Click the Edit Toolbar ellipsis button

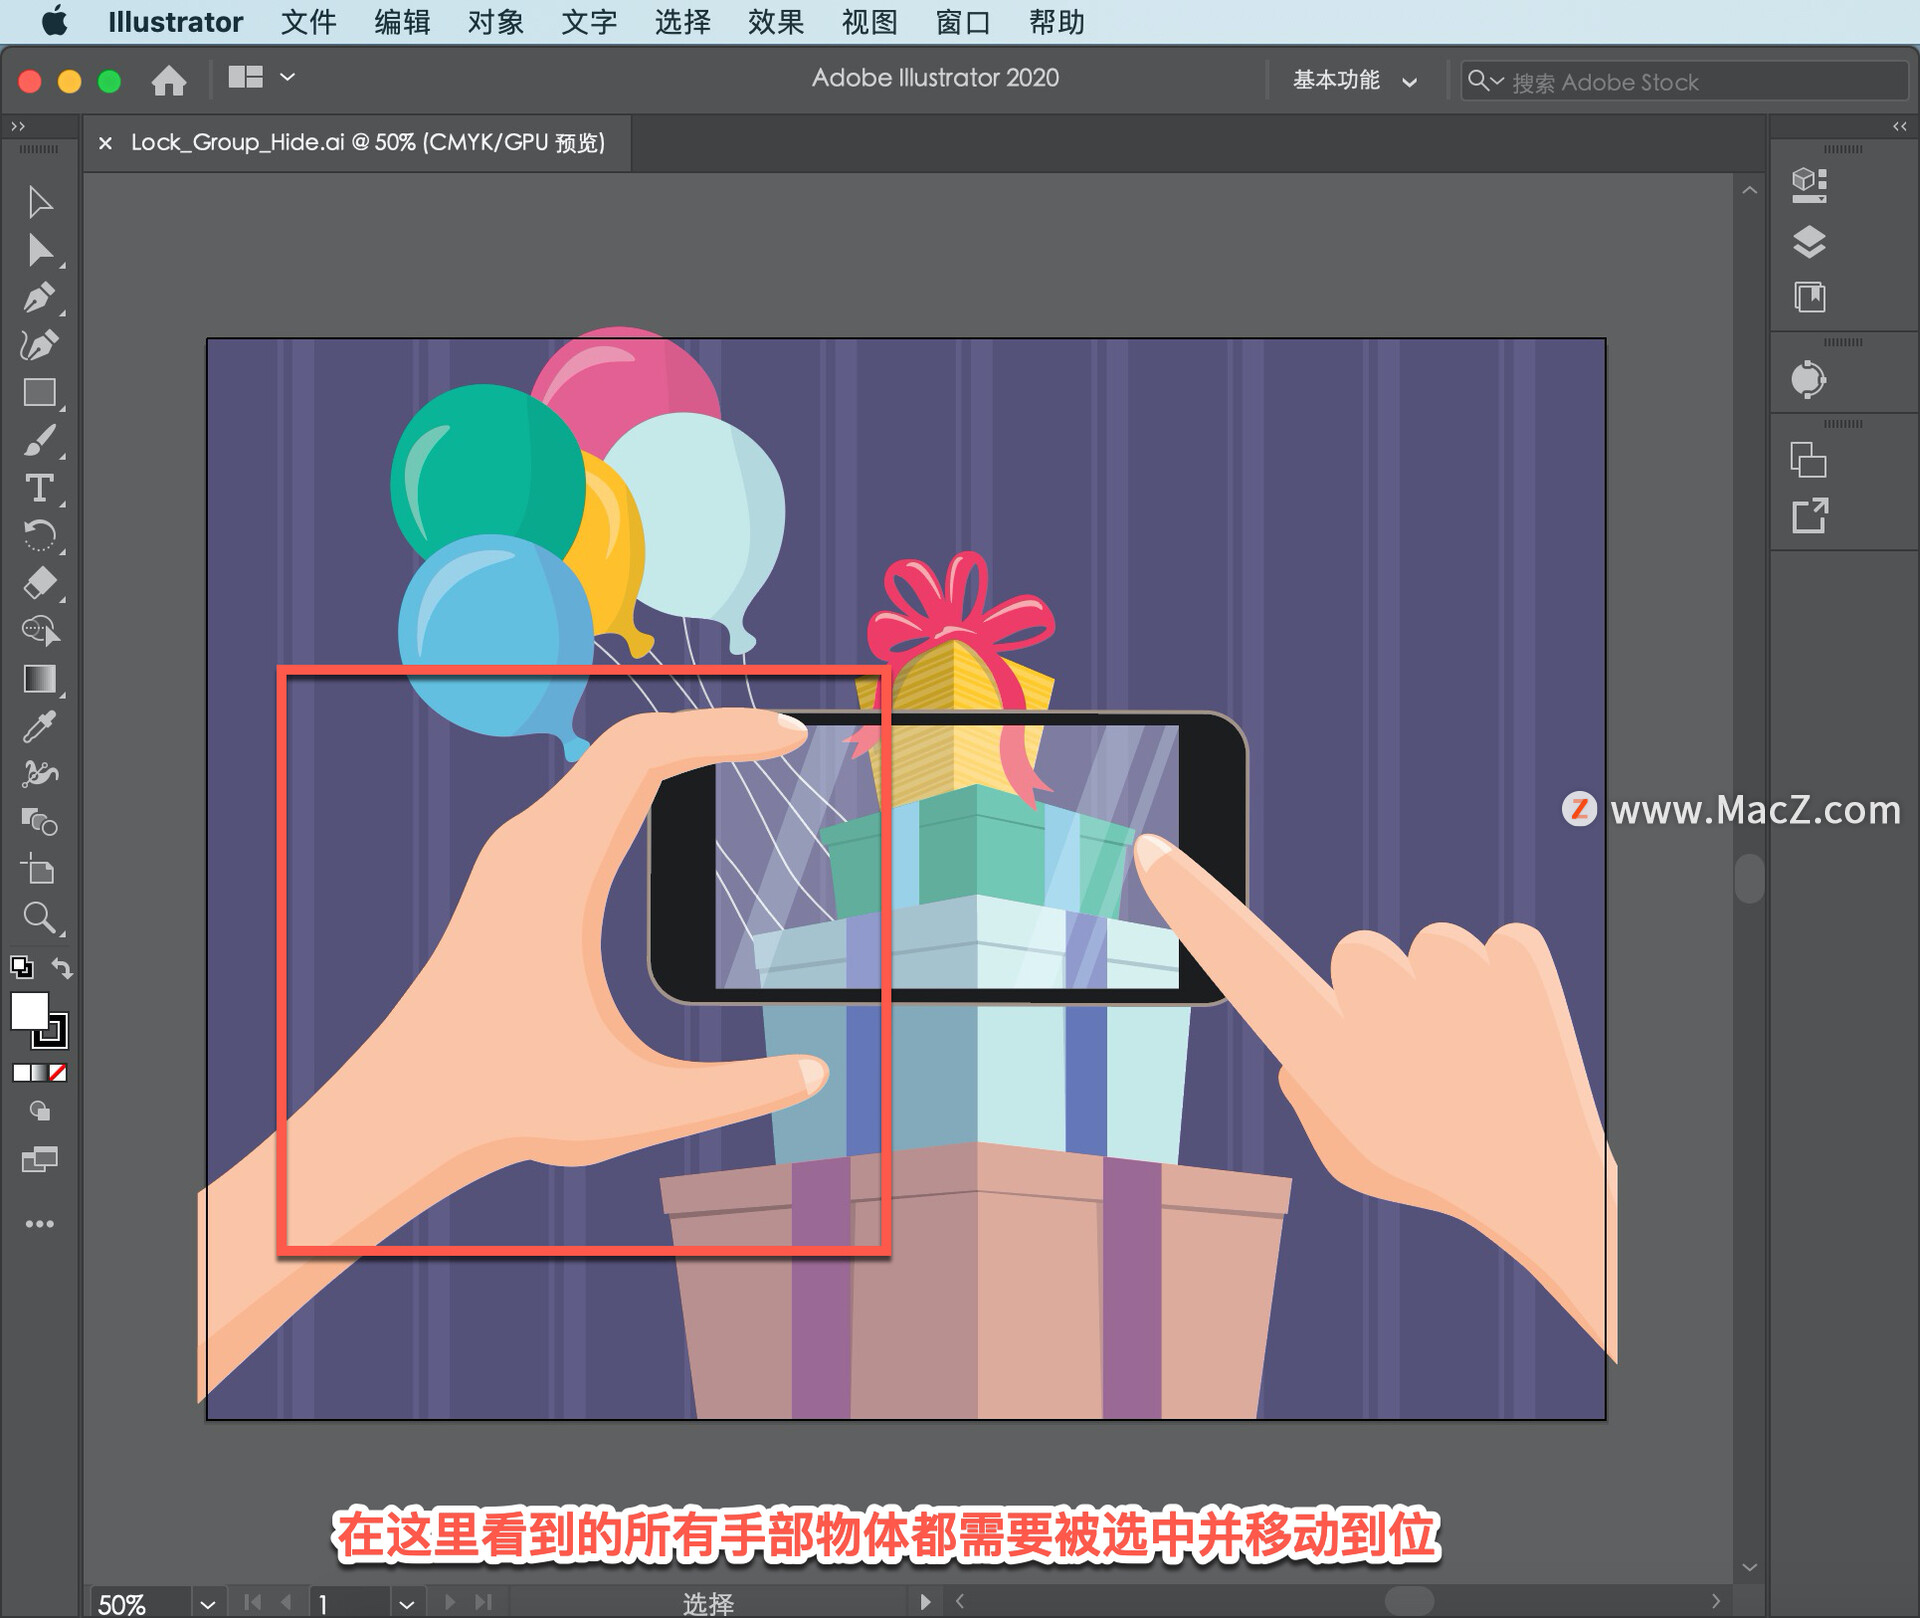pos(40,1222)
